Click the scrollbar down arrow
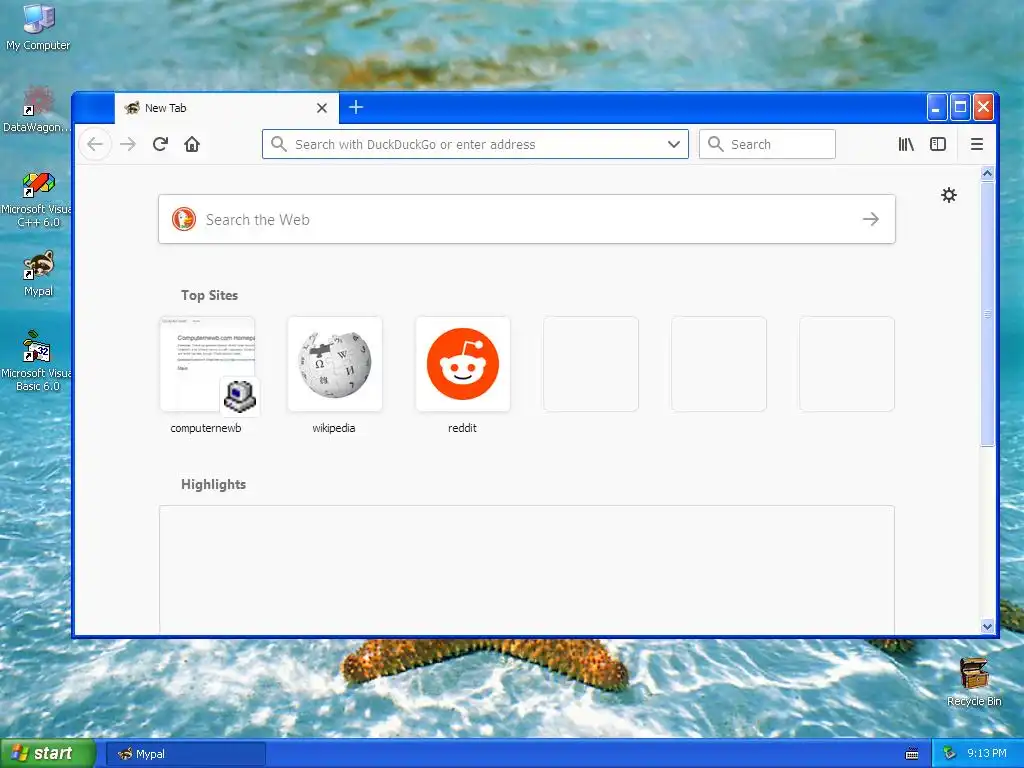The width and height of the screenshot is (1024, 768). tap(987, 626)
